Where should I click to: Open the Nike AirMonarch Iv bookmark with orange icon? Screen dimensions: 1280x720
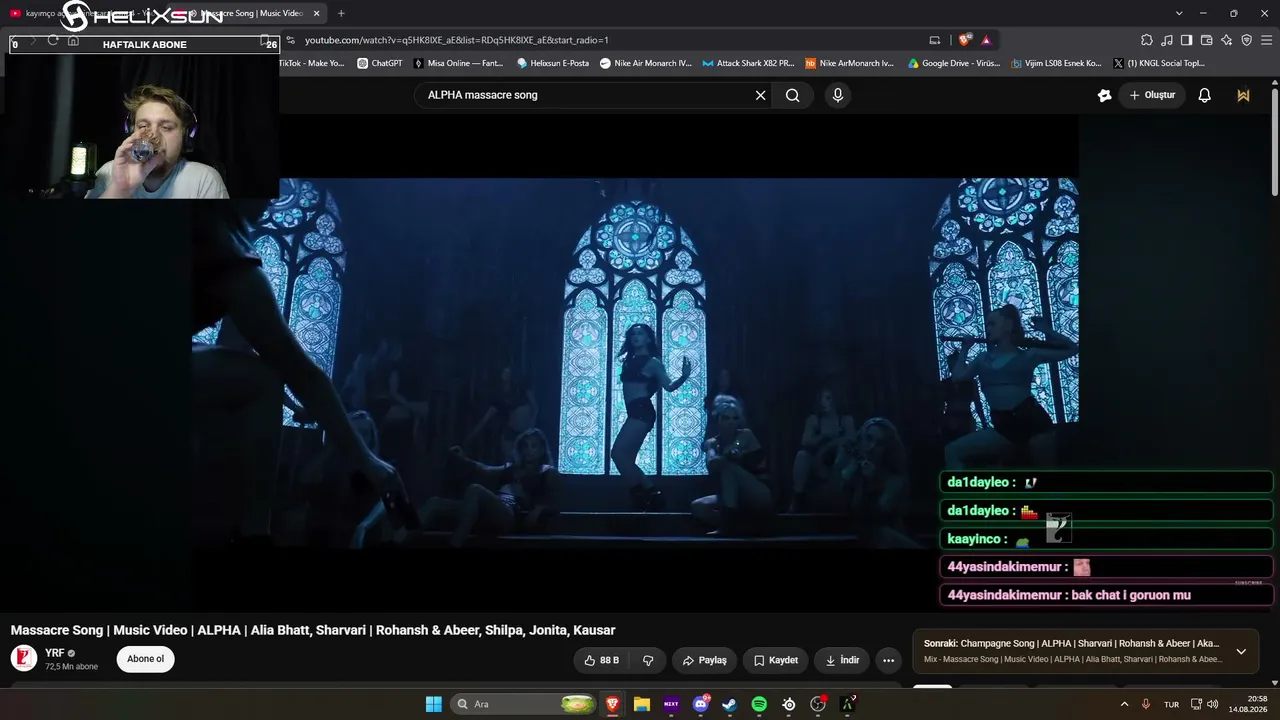tap(850, 63)
